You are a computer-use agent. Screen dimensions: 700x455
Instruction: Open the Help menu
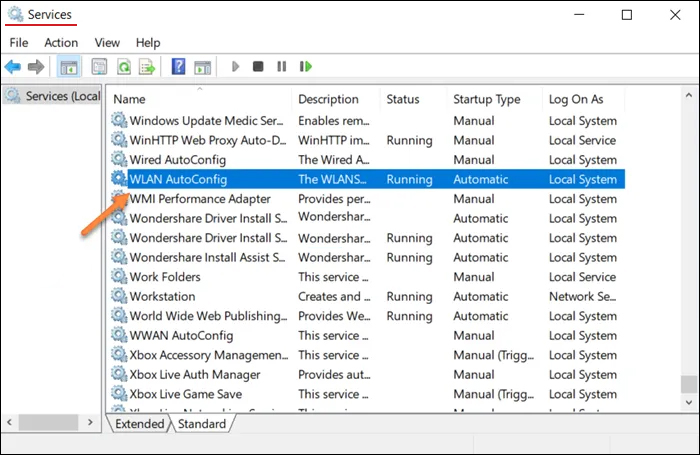point(148,43)
